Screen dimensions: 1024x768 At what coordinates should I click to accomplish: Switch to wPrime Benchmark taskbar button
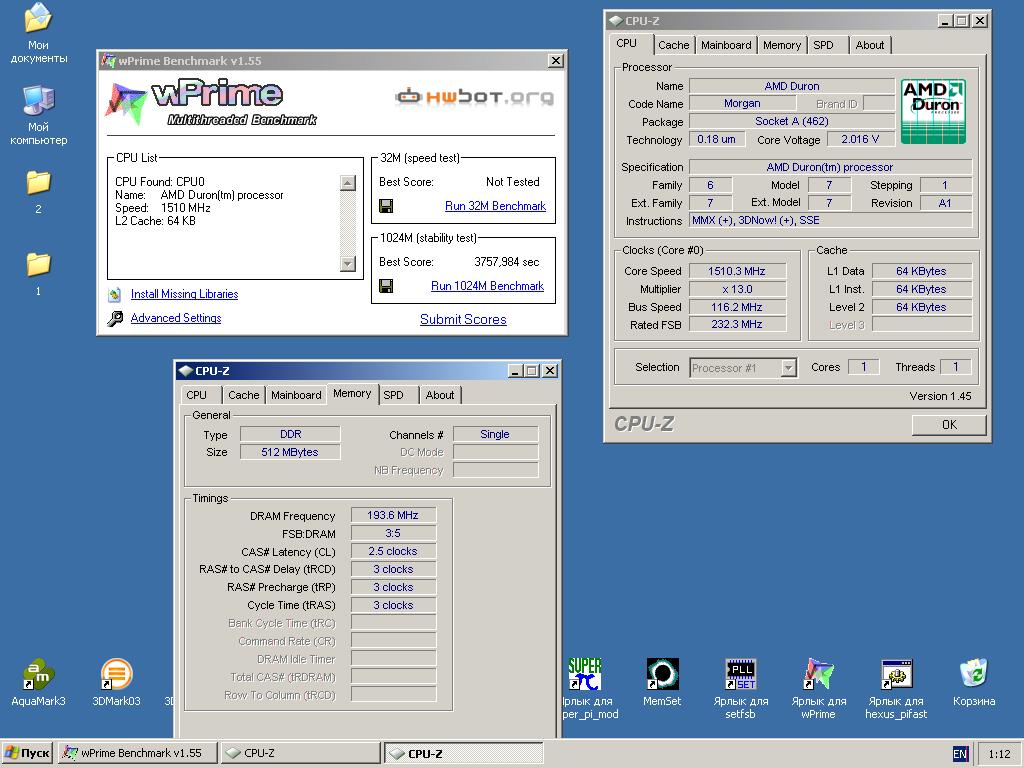[136, 753]
